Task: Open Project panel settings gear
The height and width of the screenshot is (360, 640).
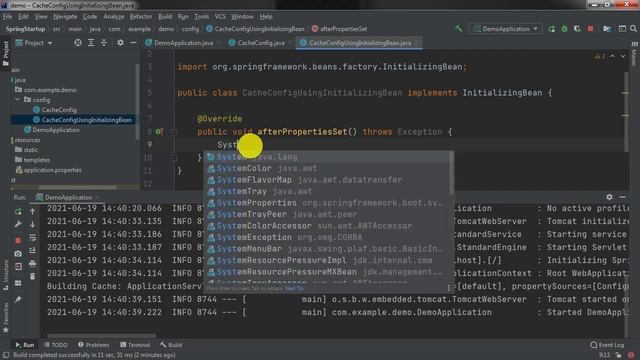Action: pyautogui.click(x=120, y=43)
